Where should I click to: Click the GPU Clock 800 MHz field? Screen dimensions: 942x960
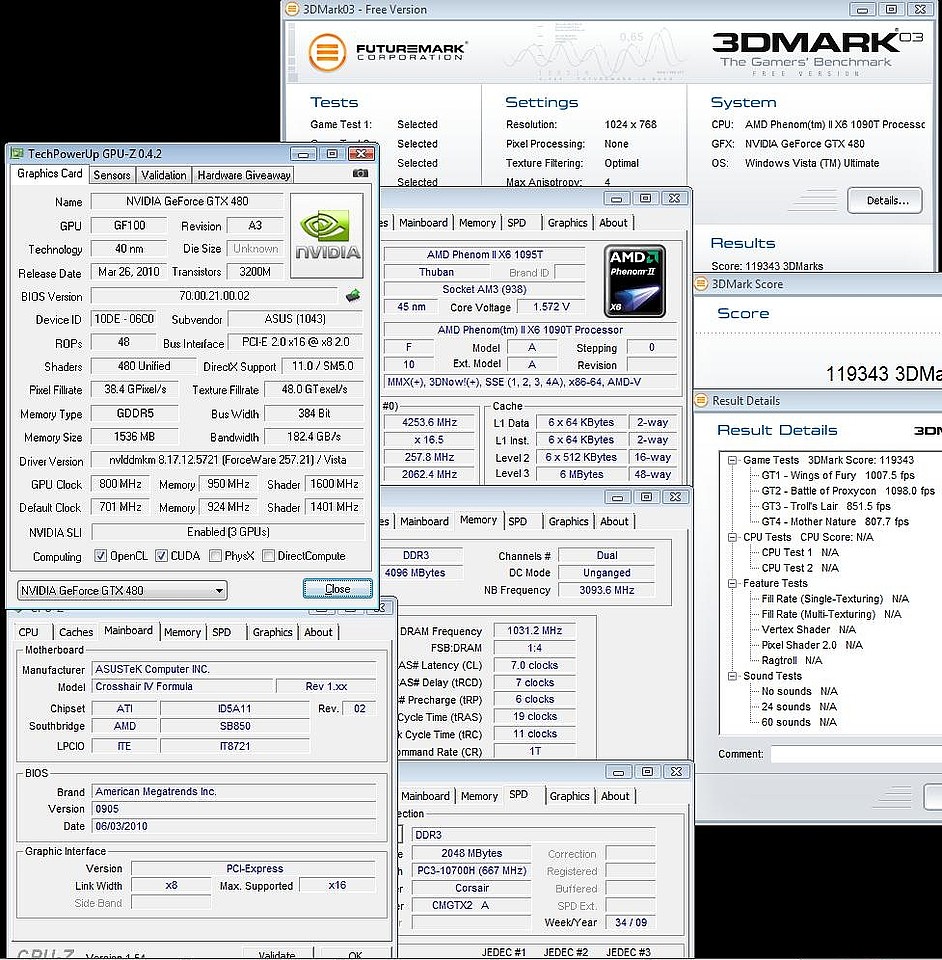point(120,484)
